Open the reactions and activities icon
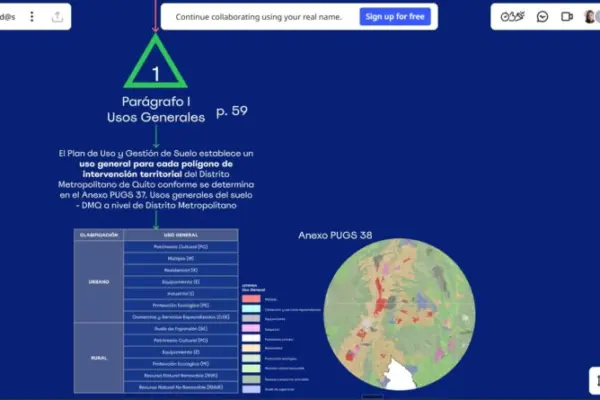600x400 pixels. point(513,16)
